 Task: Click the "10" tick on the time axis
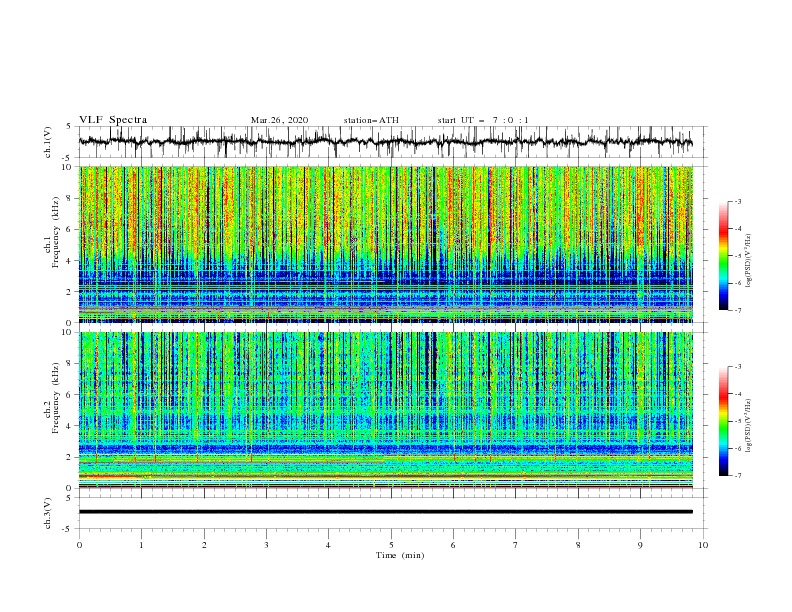point(703,545)
